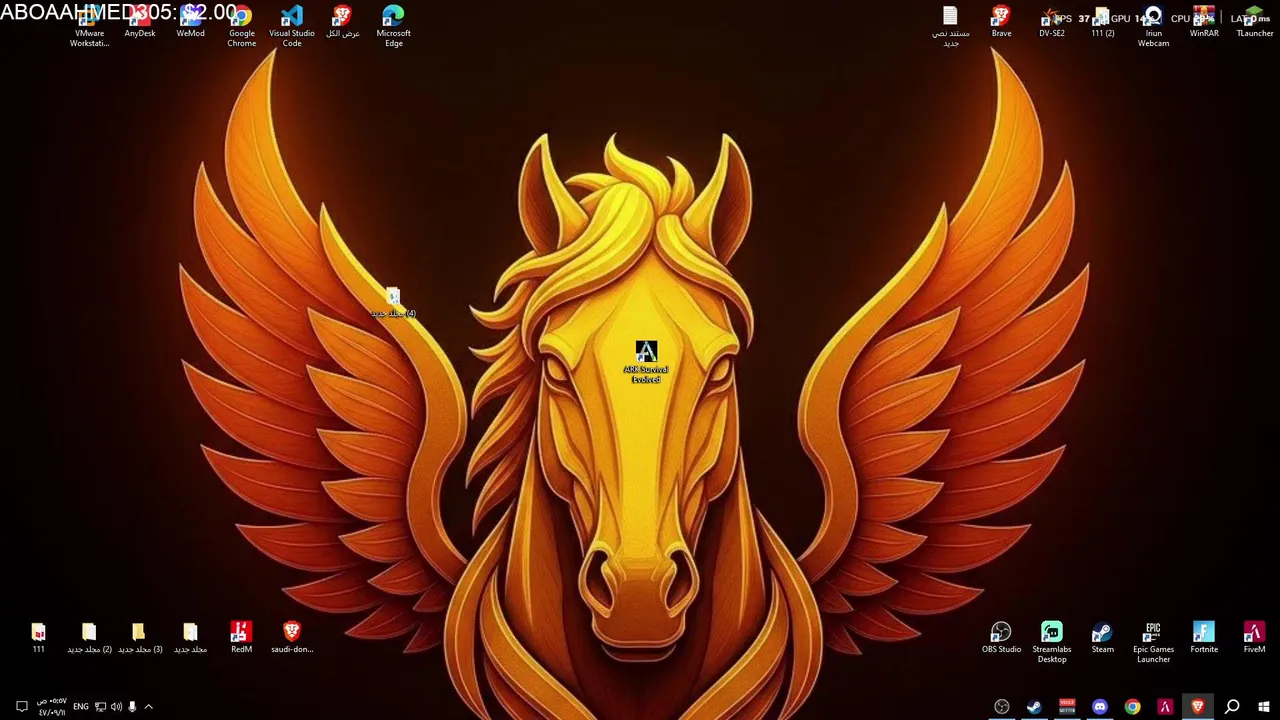Open the saudi-don... Brave shortcut
This screenshot has height=720, width=1280.
292,638
